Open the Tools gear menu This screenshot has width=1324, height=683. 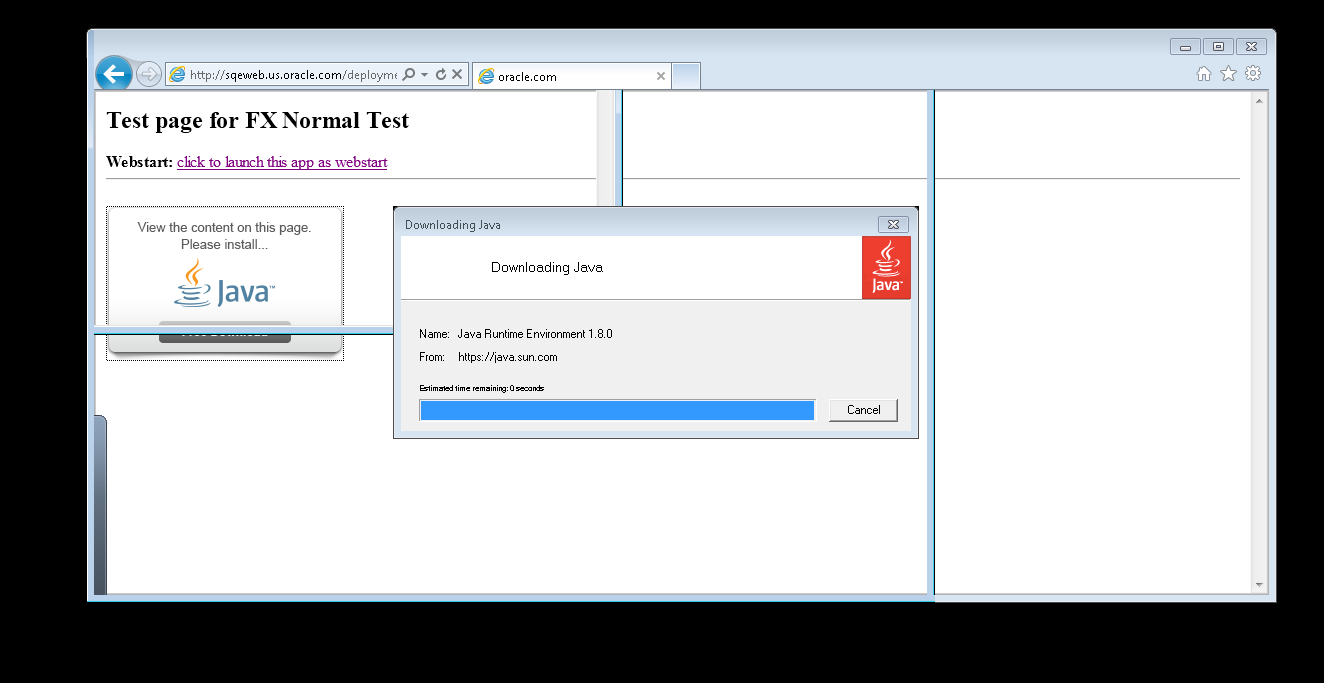click(x=1252, y=74)
